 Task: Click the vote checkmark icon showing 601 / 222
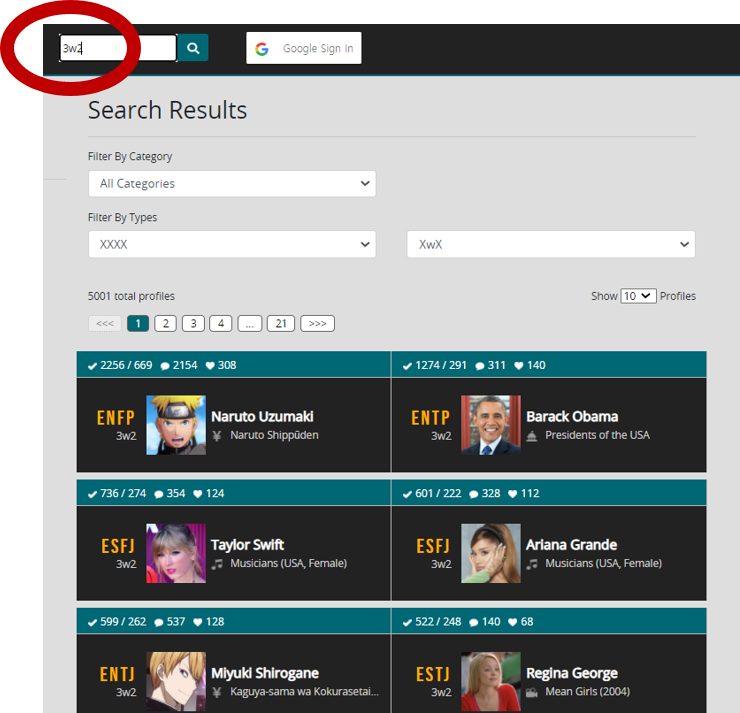pyautogui.click(x=407, y=494)
